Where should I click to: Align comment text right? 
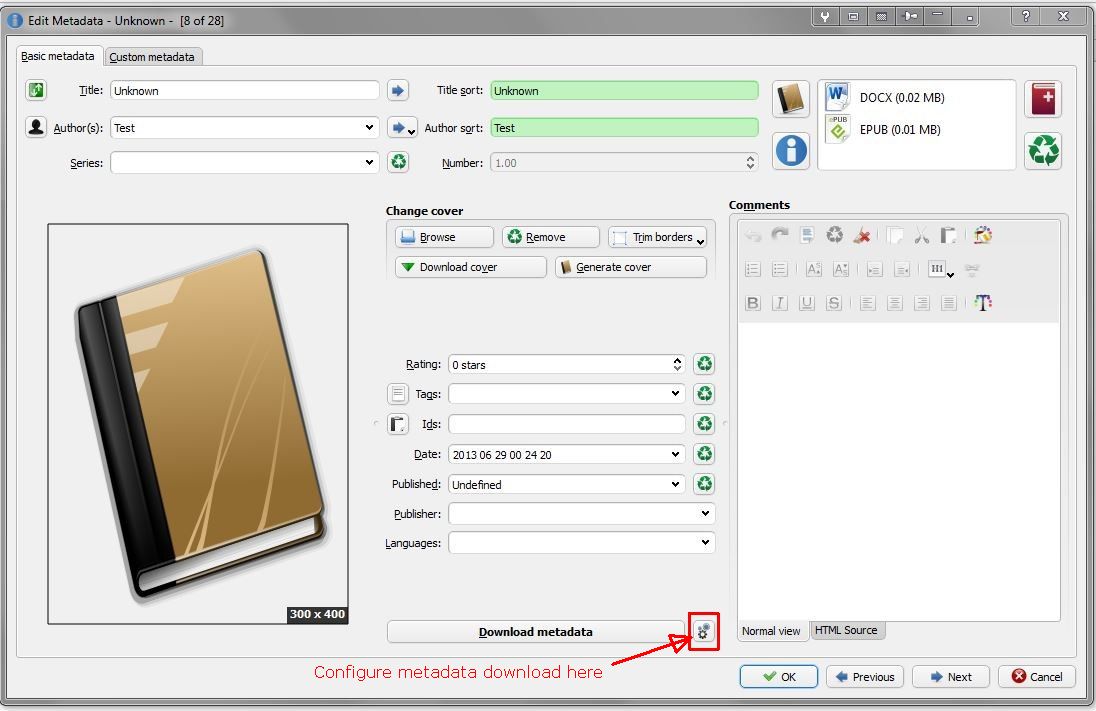[x=922, y=303]
